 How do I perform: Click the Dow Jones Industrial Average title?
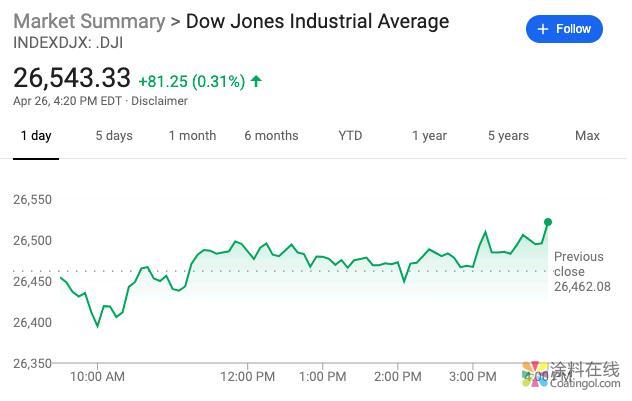click(318, 21)
